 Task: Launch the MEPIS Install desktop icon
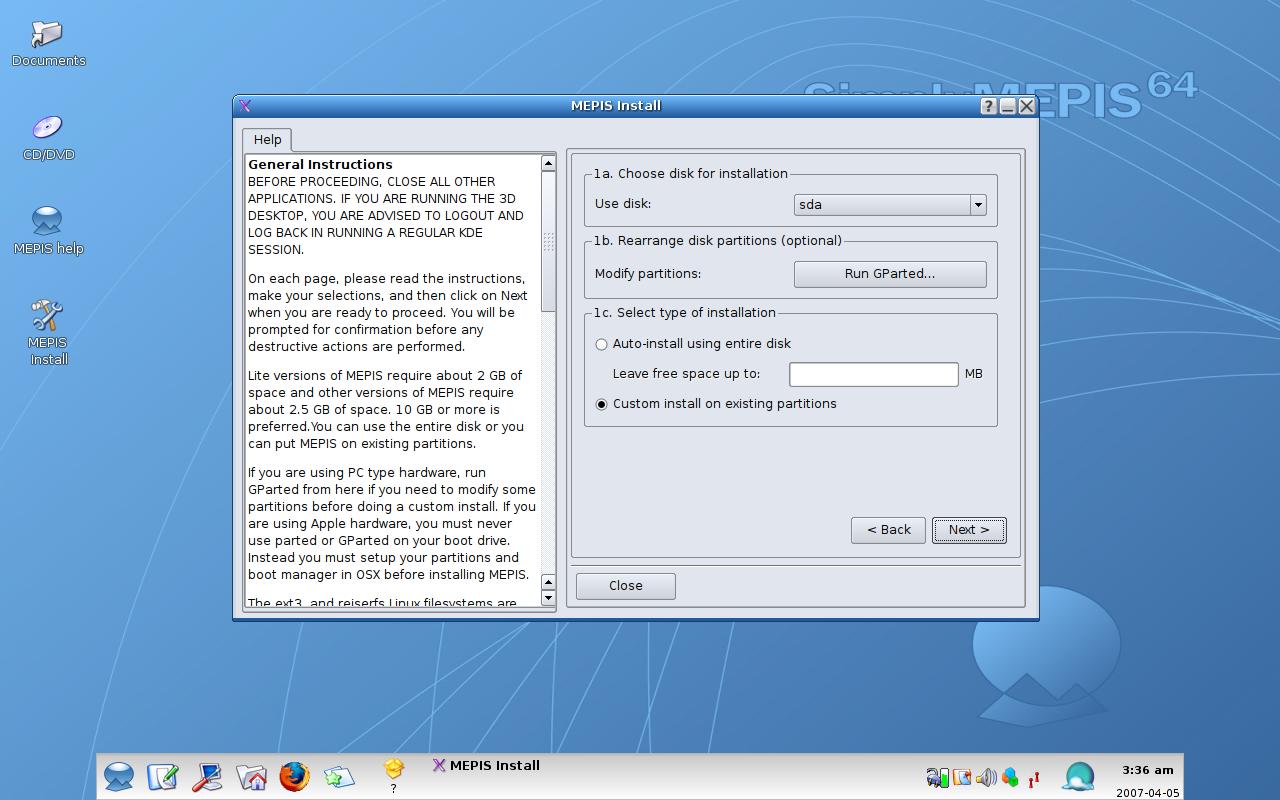(47, 332)
